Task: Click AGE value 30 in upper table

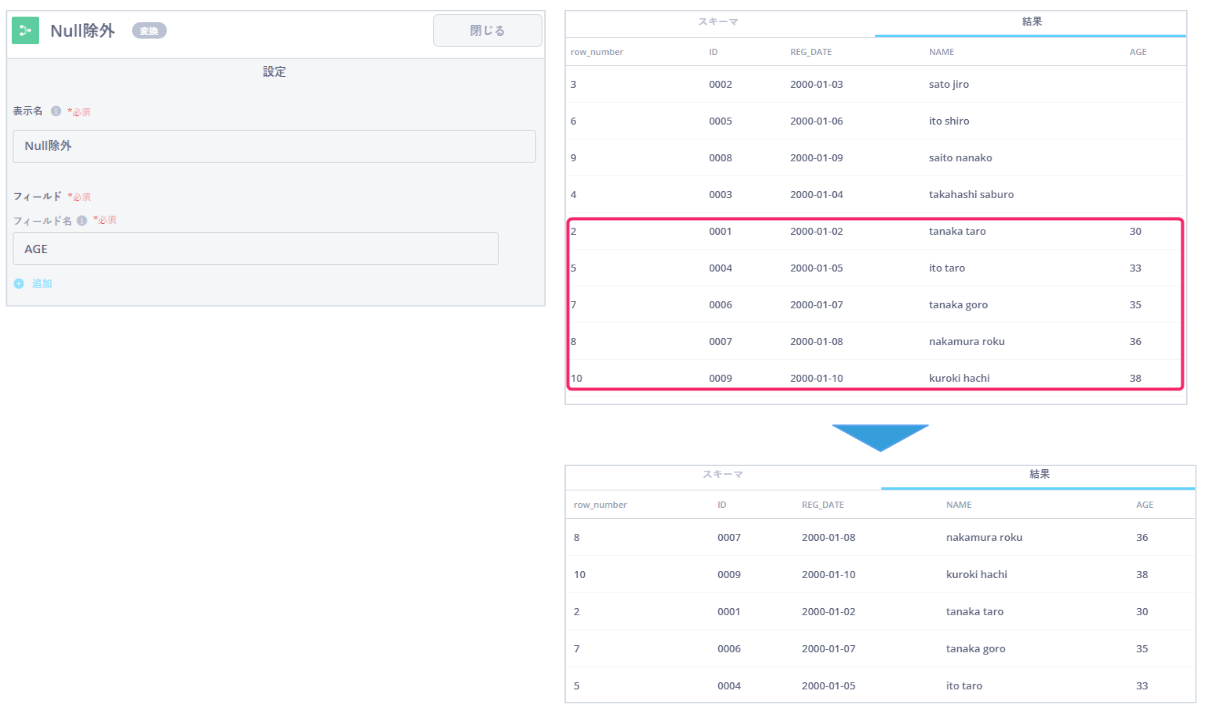Action: pos(1135,231)
